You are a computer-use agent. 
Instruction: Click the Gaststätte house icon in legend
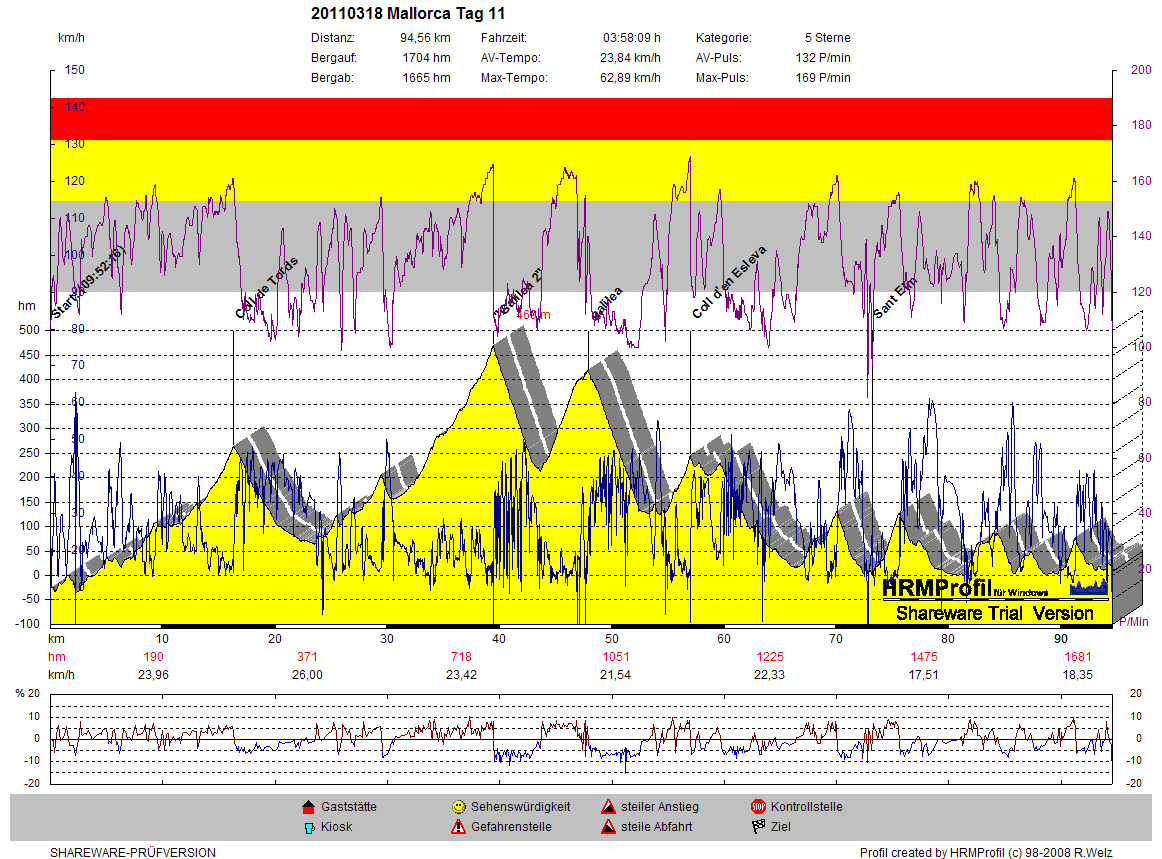click(308, 807)
